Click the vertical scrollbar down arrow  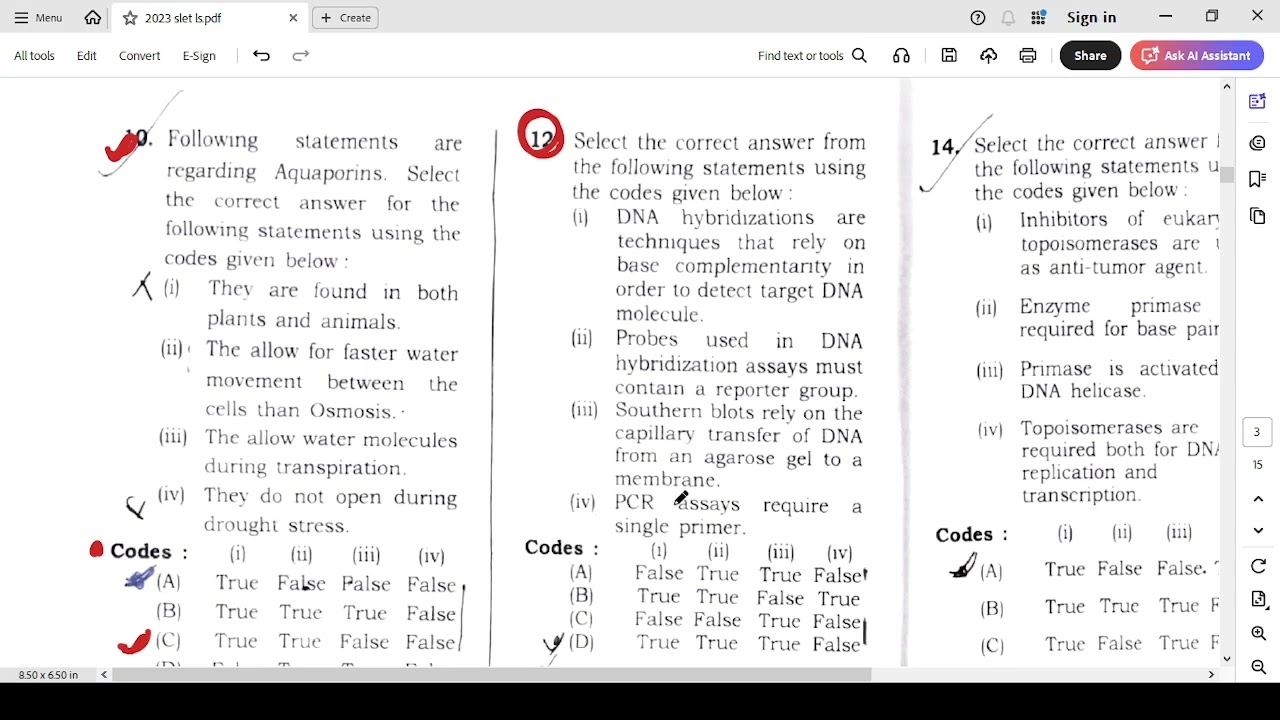1227,659
